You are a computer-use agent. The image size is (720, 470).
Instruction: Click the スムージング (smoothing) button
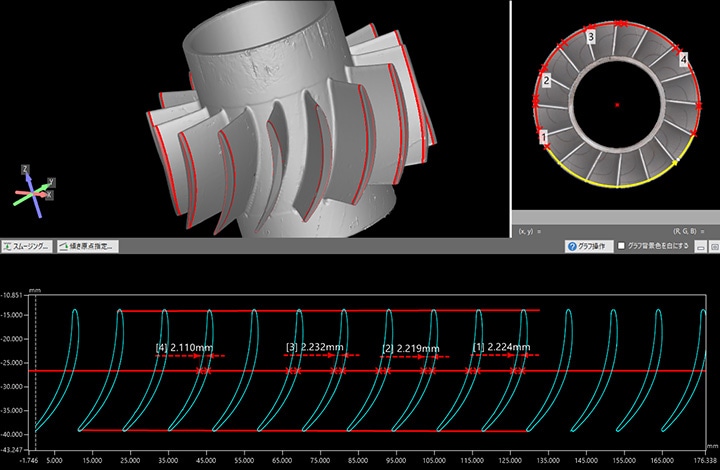(x=27, y=245)
